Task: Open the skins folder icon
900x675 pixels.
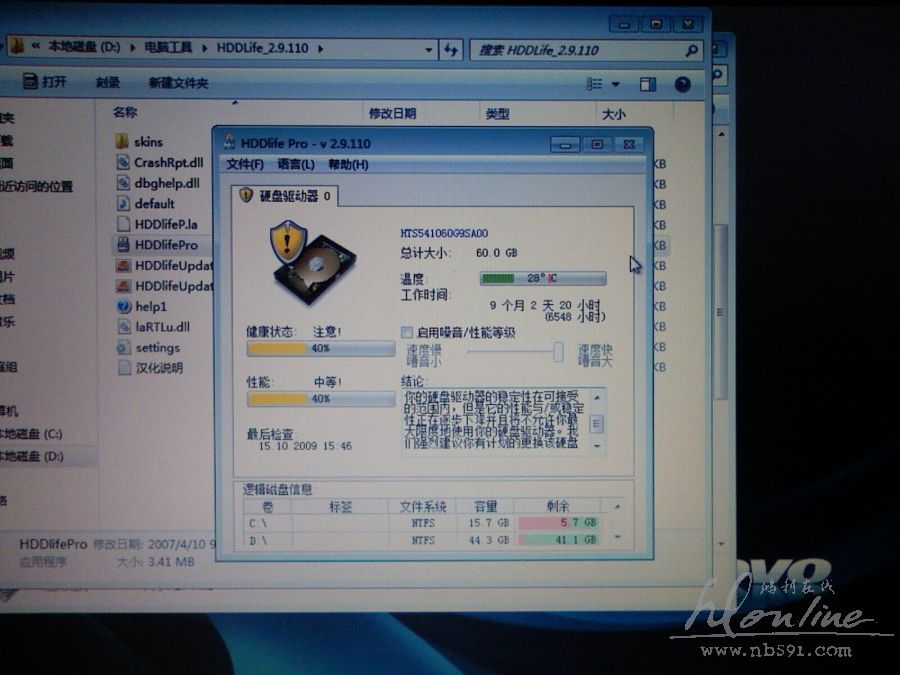Action: click(x=122, y=141)
